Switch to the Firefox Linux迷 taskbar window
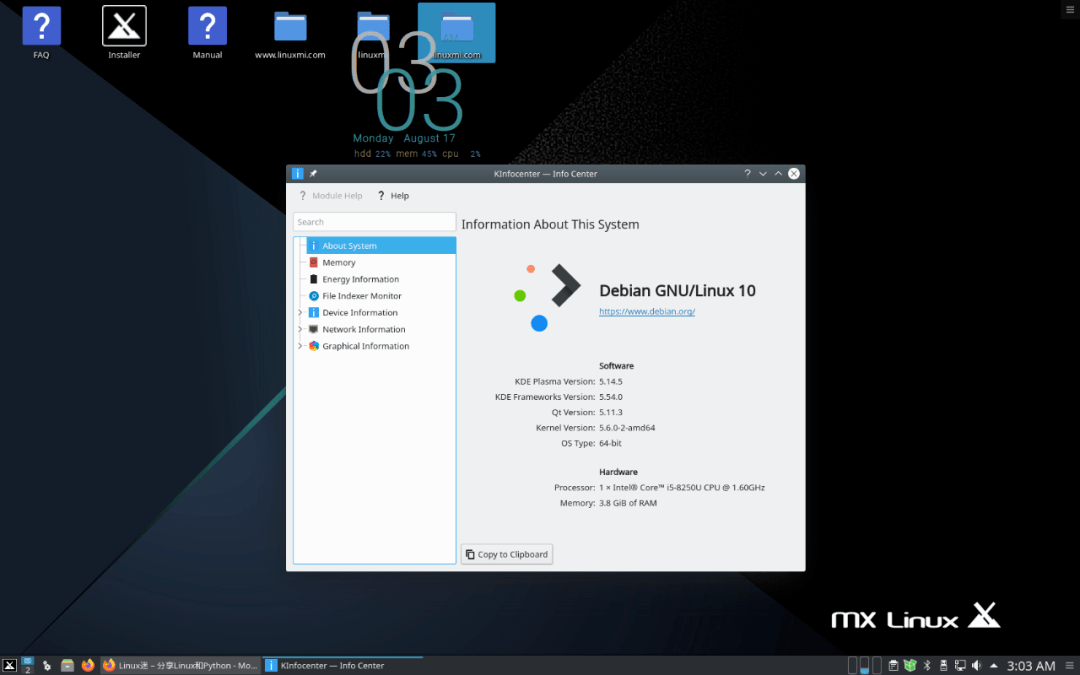Screen dimensions: 1080x675 pyautogui.click(x=180, y=665)
